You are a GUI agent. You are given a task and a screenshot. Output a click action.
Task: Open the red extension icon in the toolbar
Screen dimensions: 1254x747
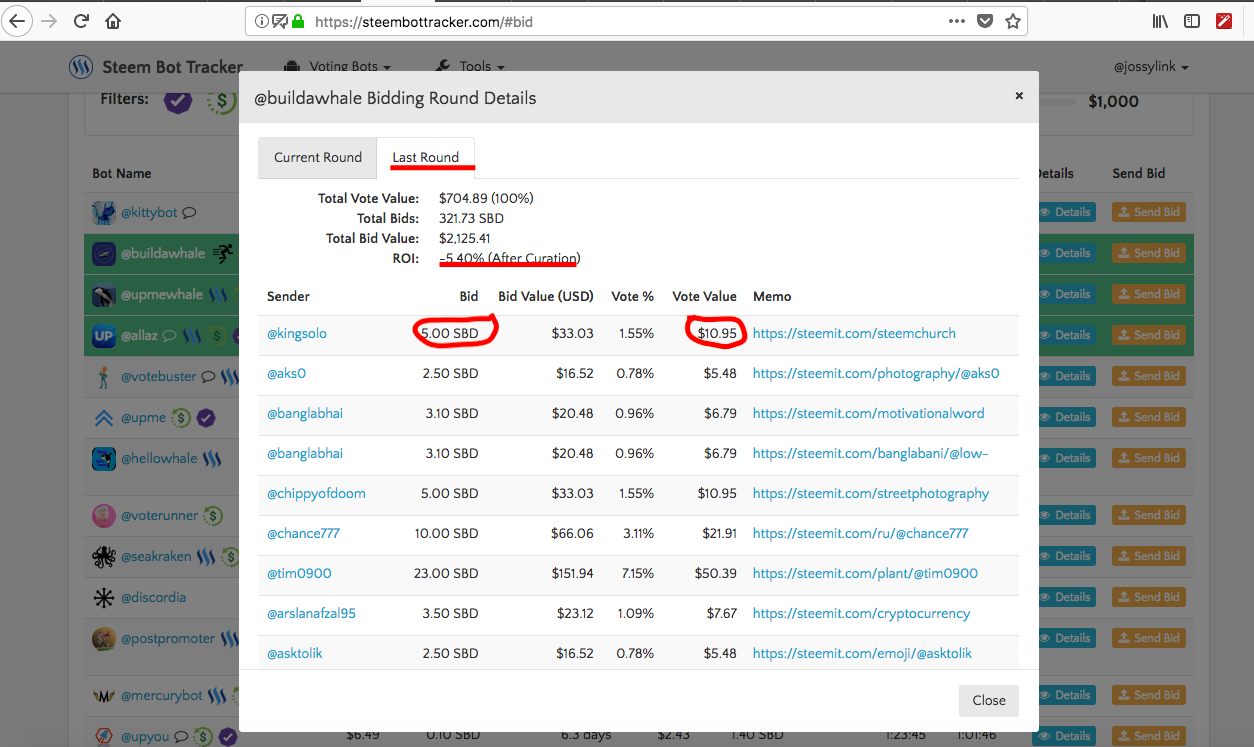point(1224,20)
